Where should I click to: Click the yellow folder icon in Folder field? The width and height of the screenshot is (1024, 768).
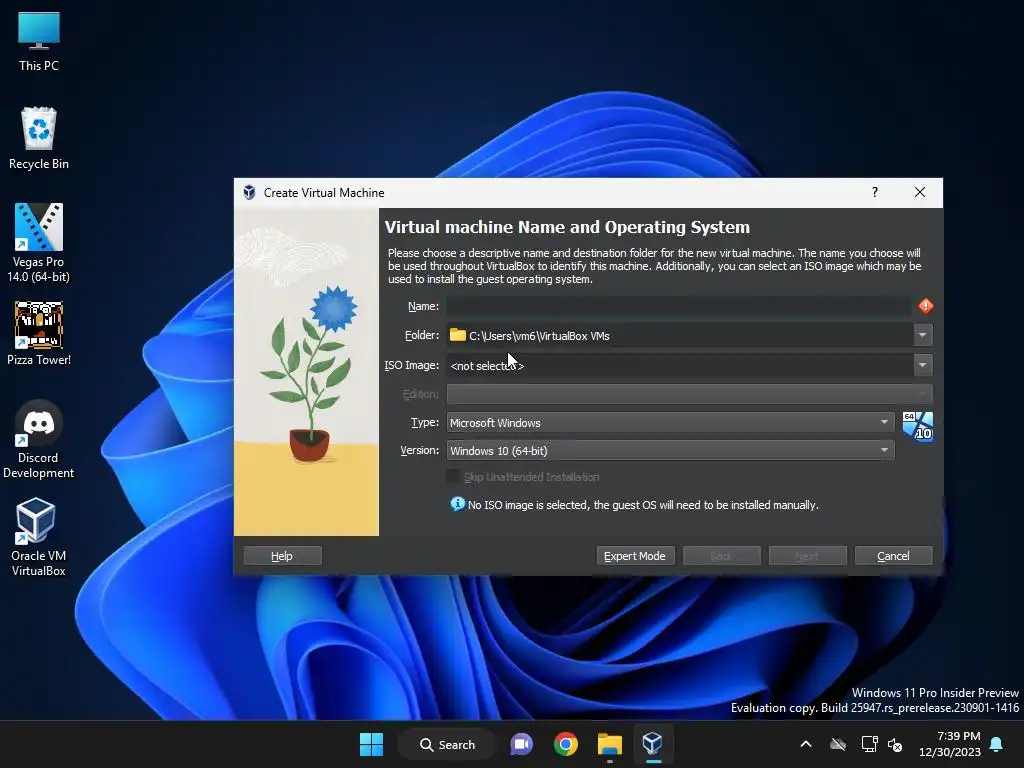coord(458,335)
